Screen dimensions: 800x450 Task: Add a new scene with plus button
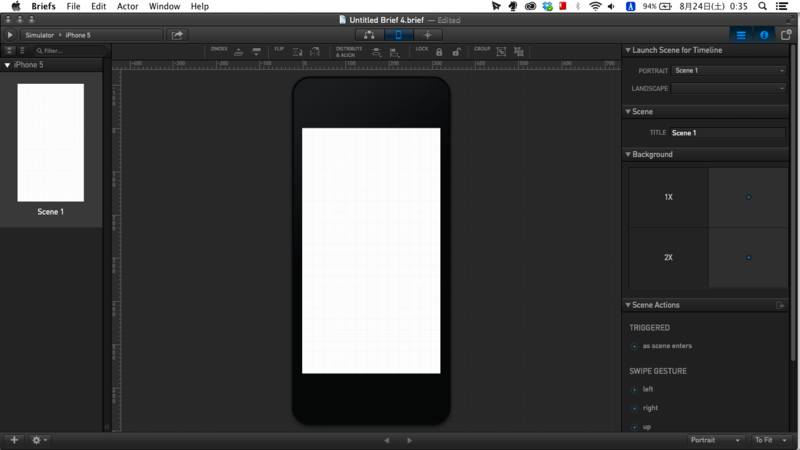[x=14, y=440]
